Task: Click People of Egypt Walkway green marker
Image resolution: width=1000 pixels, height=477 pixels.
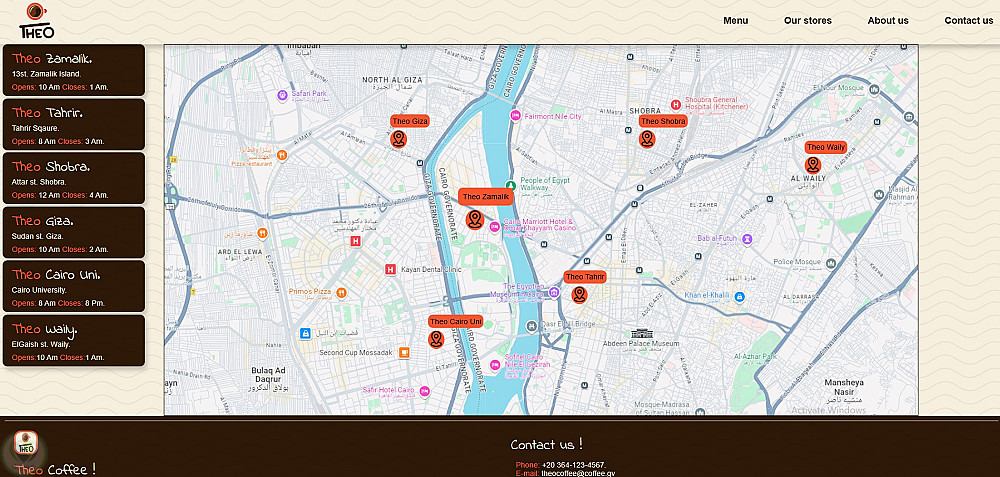Action: click(x=511, y=184)
